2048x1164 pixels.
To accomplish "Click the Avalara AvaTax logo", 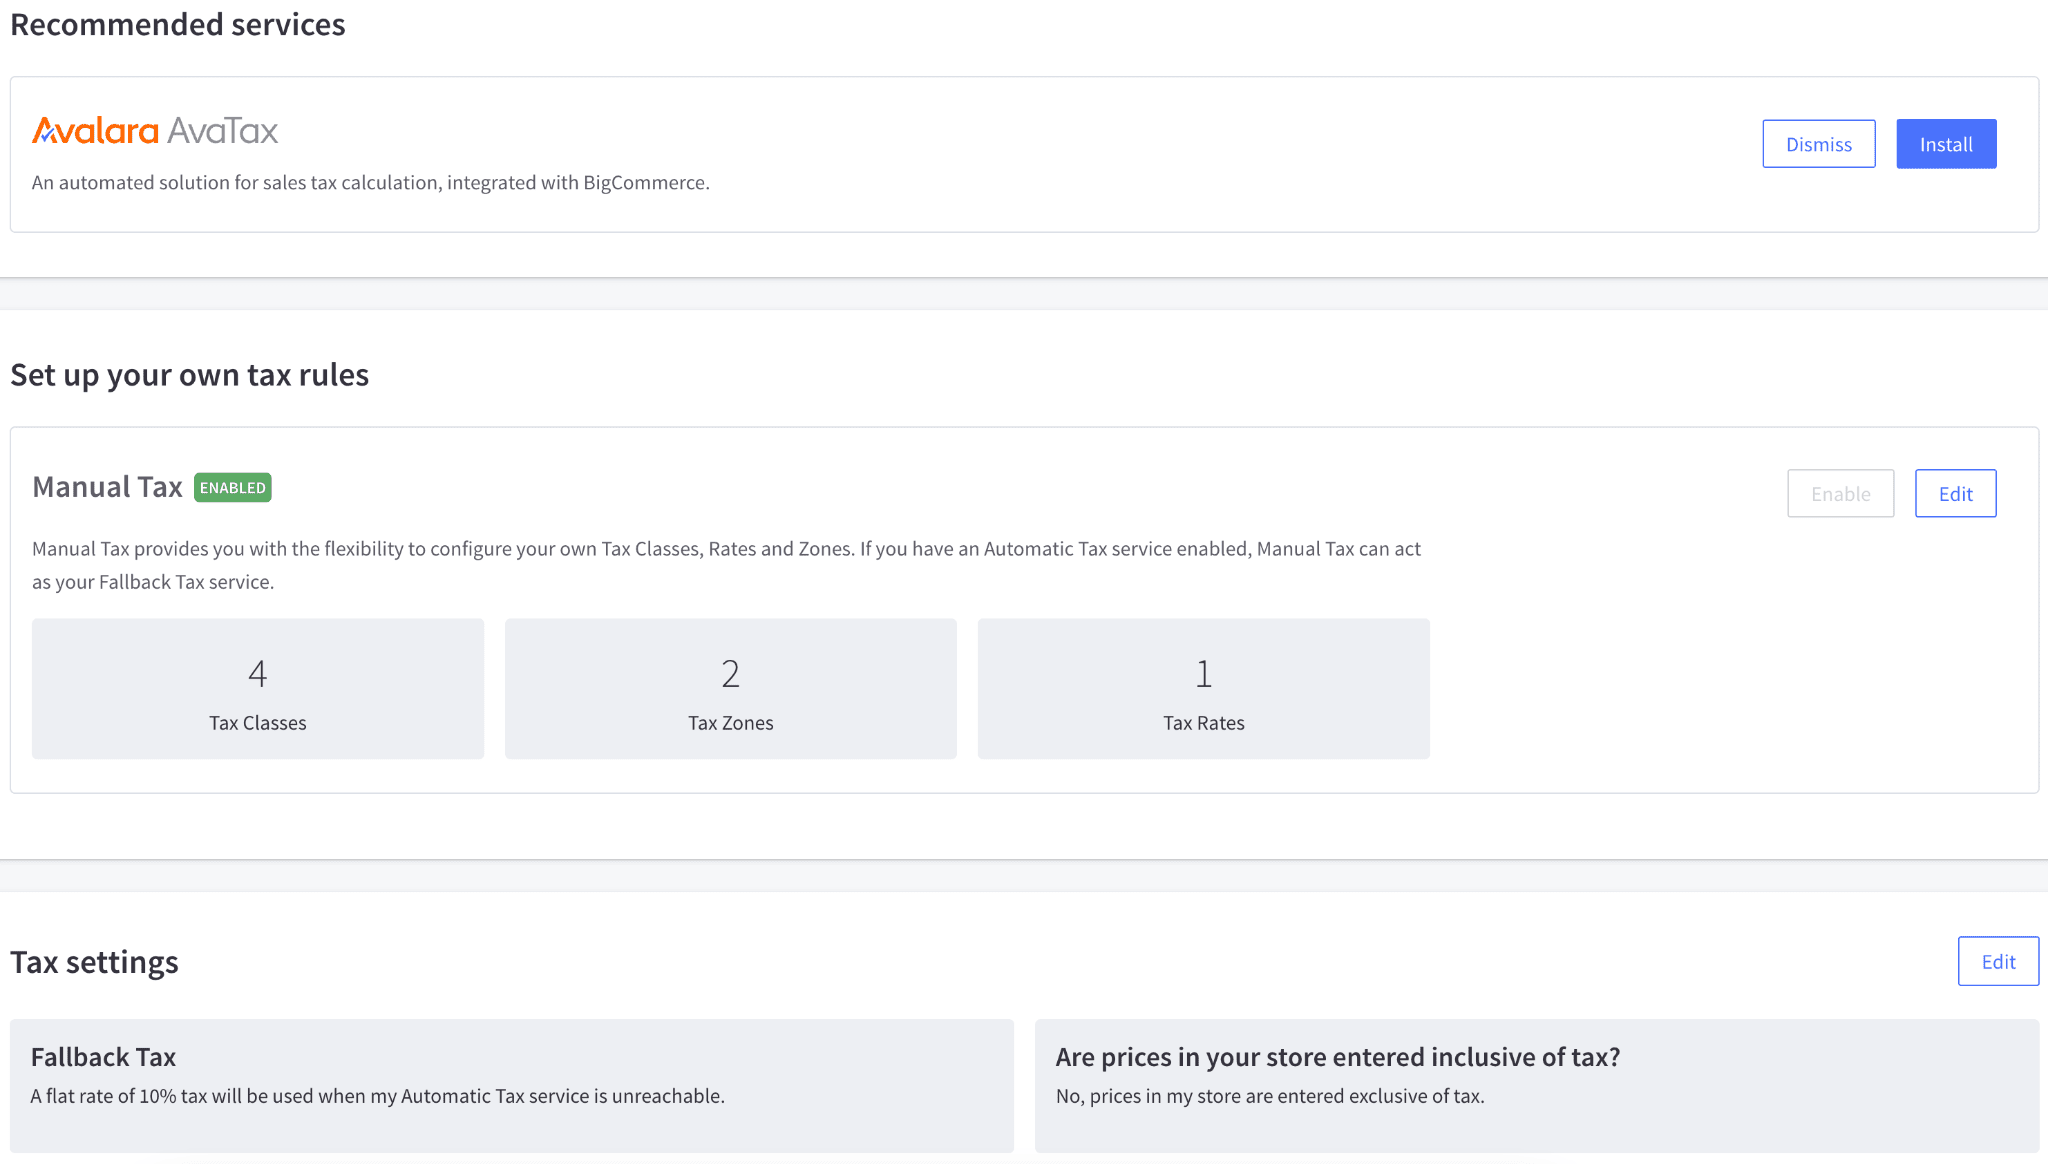I will click(x=155, y=131).
